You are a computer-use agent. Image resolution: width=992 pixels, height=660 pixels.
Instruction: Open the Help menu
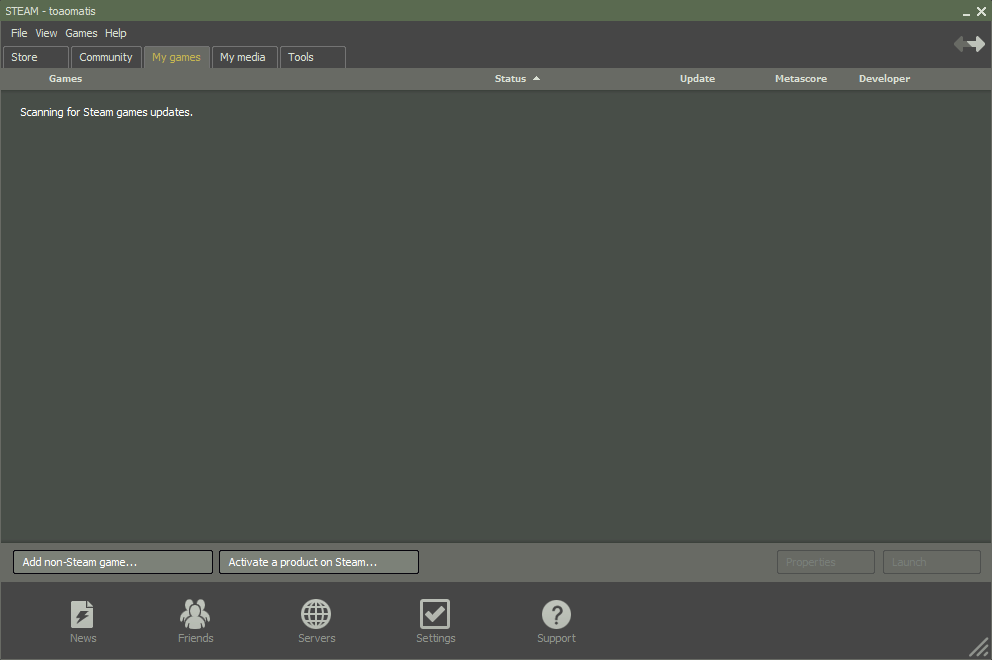click(116, 33)
